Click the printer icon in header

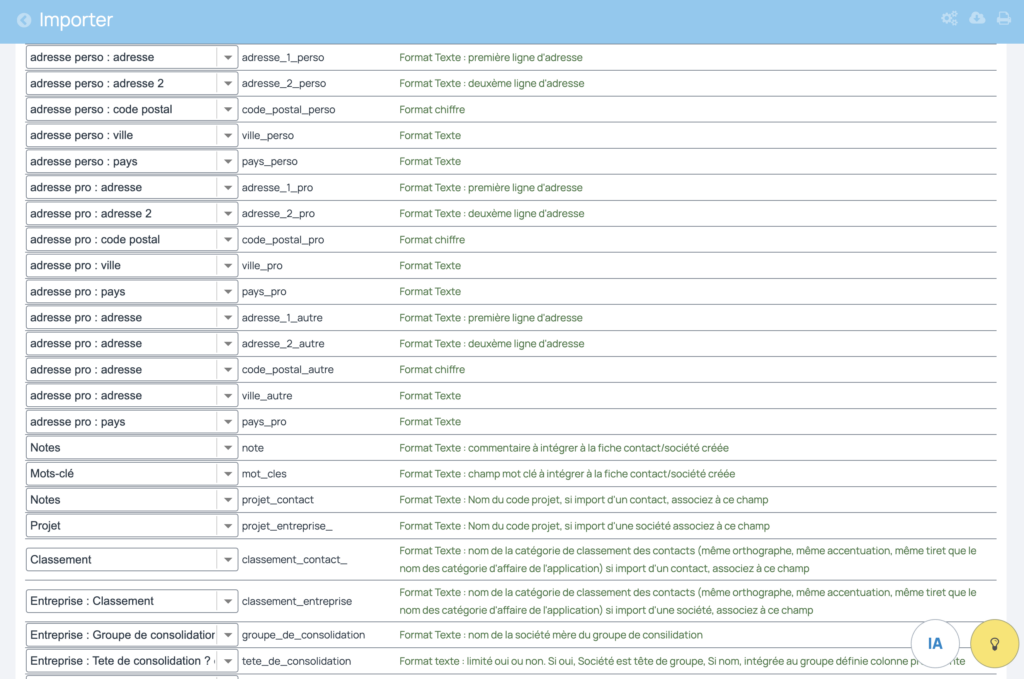(1004, 18)
